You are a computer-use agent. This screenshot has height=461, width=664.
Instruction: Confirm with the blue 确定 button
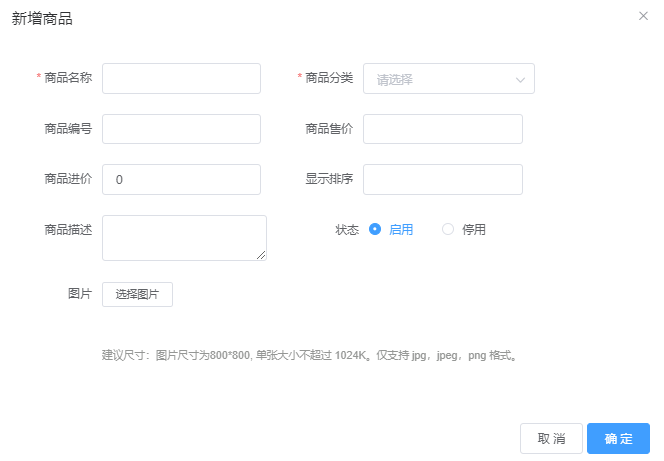[618, 438]
